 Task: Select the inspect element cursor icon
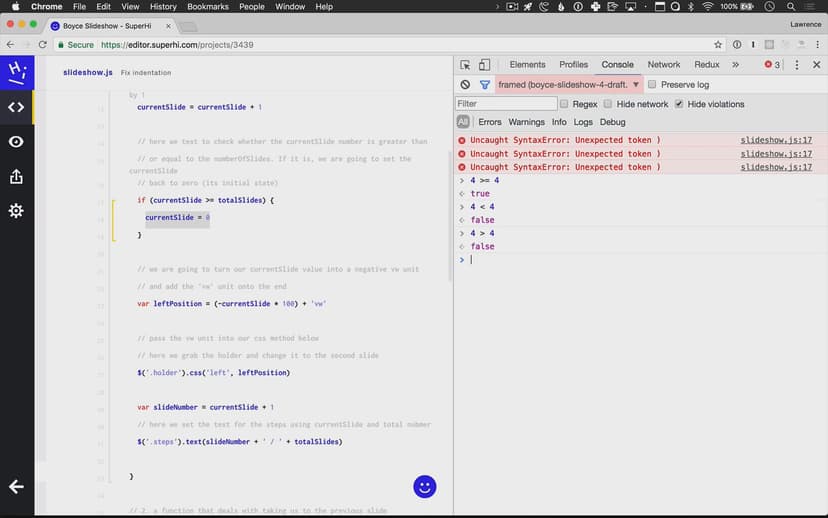[x=465, y=65]
